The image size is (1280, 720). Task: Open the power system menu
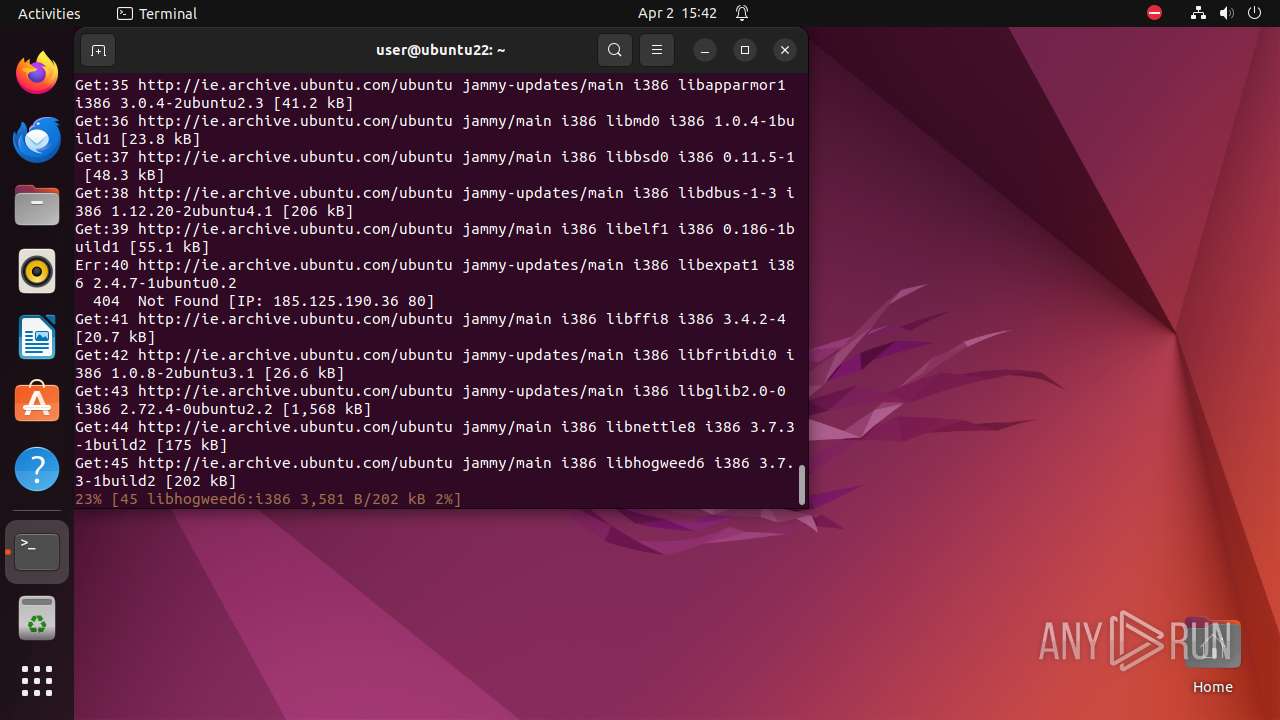point(1254,13)
